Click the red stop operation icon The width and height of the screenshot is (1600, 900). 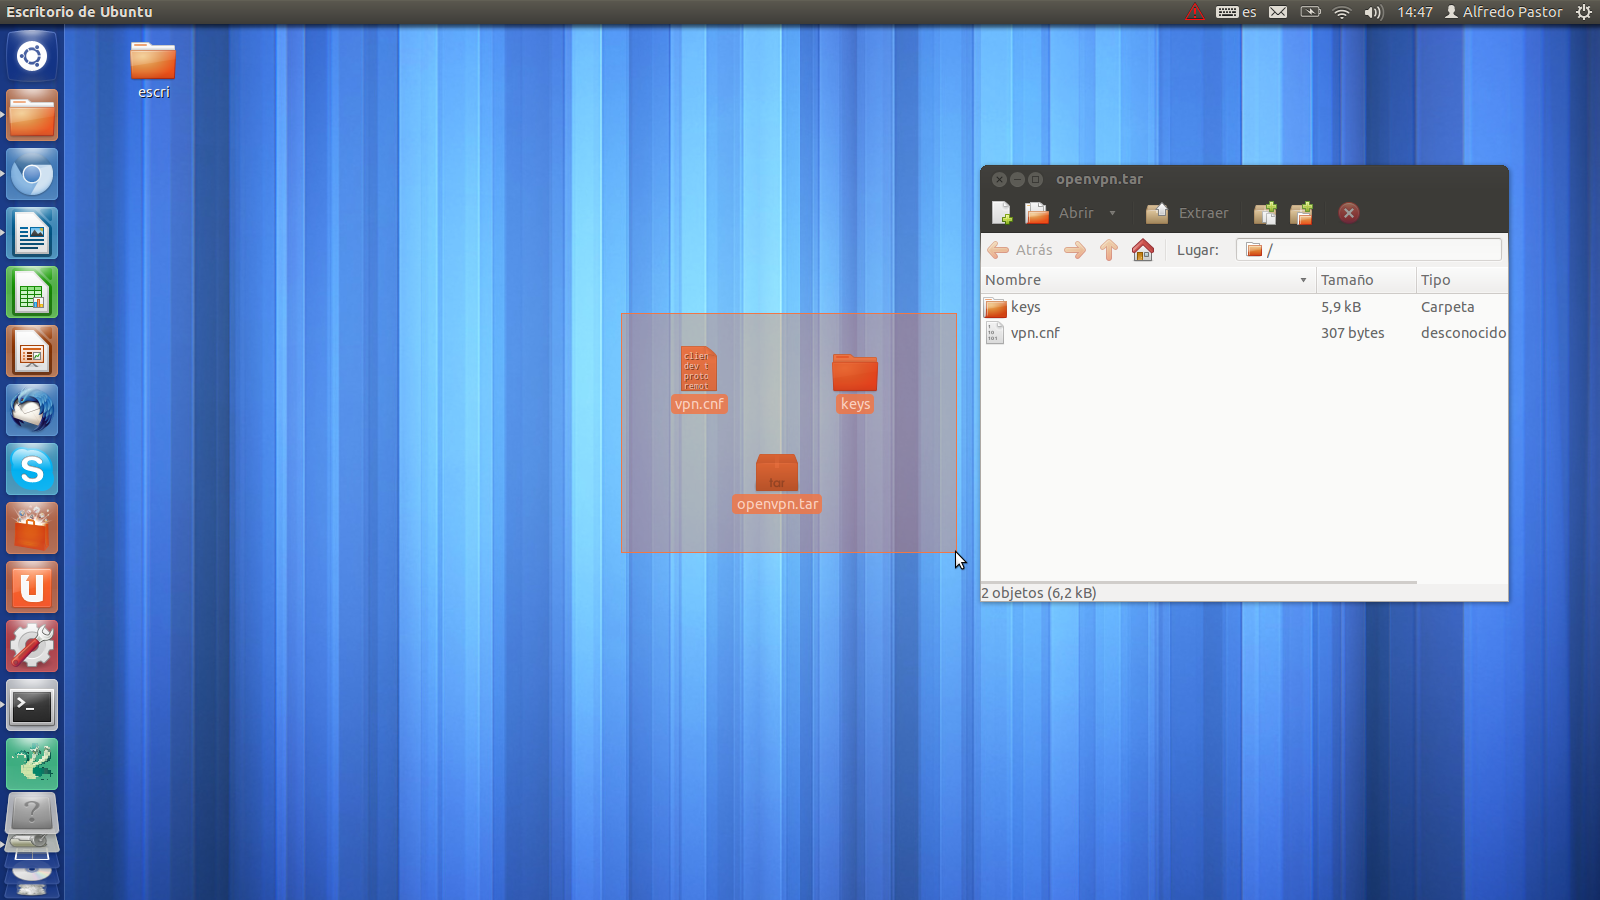point(1348,212)
